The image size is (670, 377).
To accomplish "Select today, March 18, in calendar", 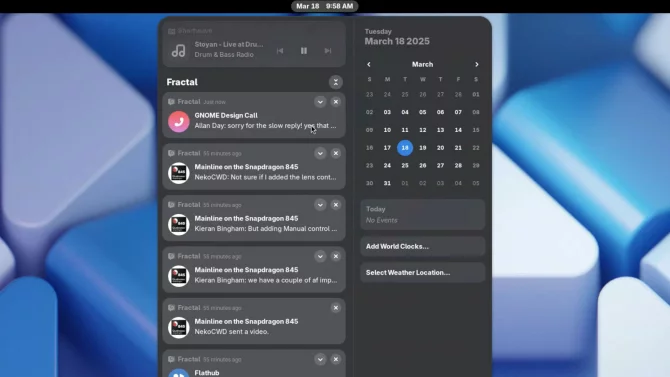I will (x=405, y=148).
